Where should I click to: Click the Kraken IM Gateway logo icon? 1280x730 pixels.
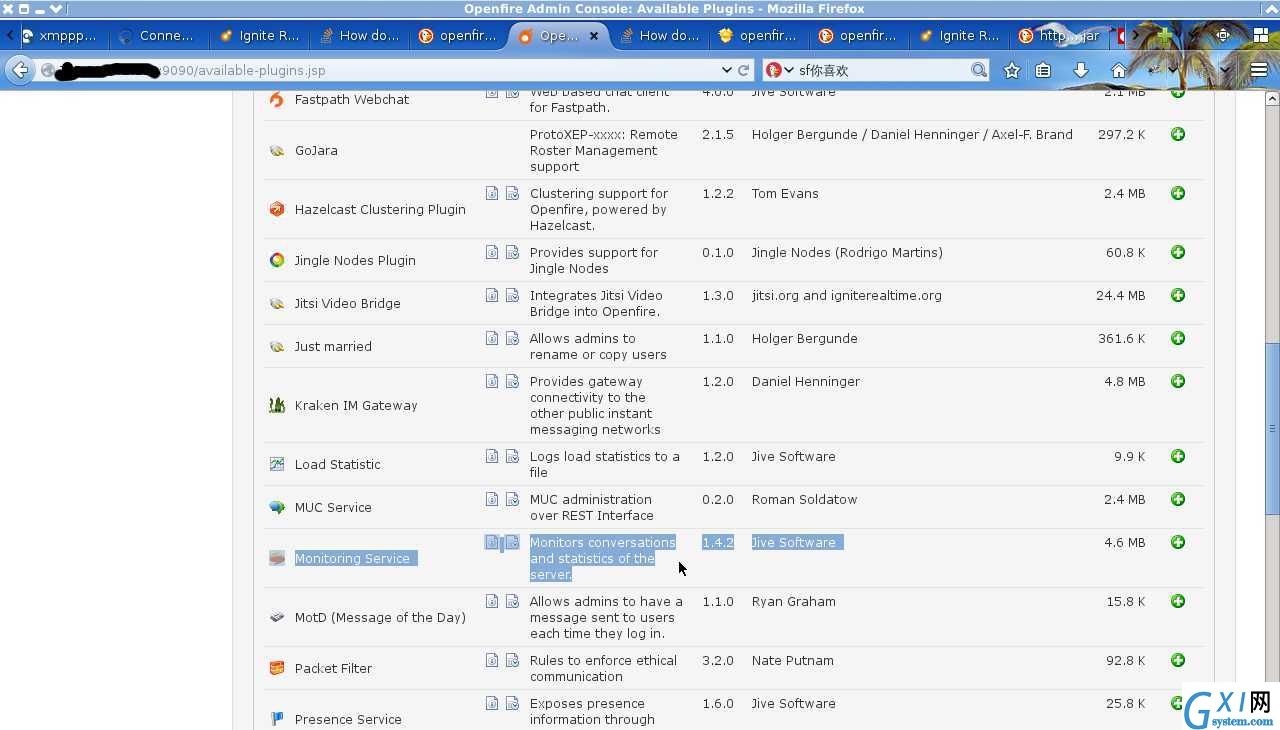tap(277, 405)
